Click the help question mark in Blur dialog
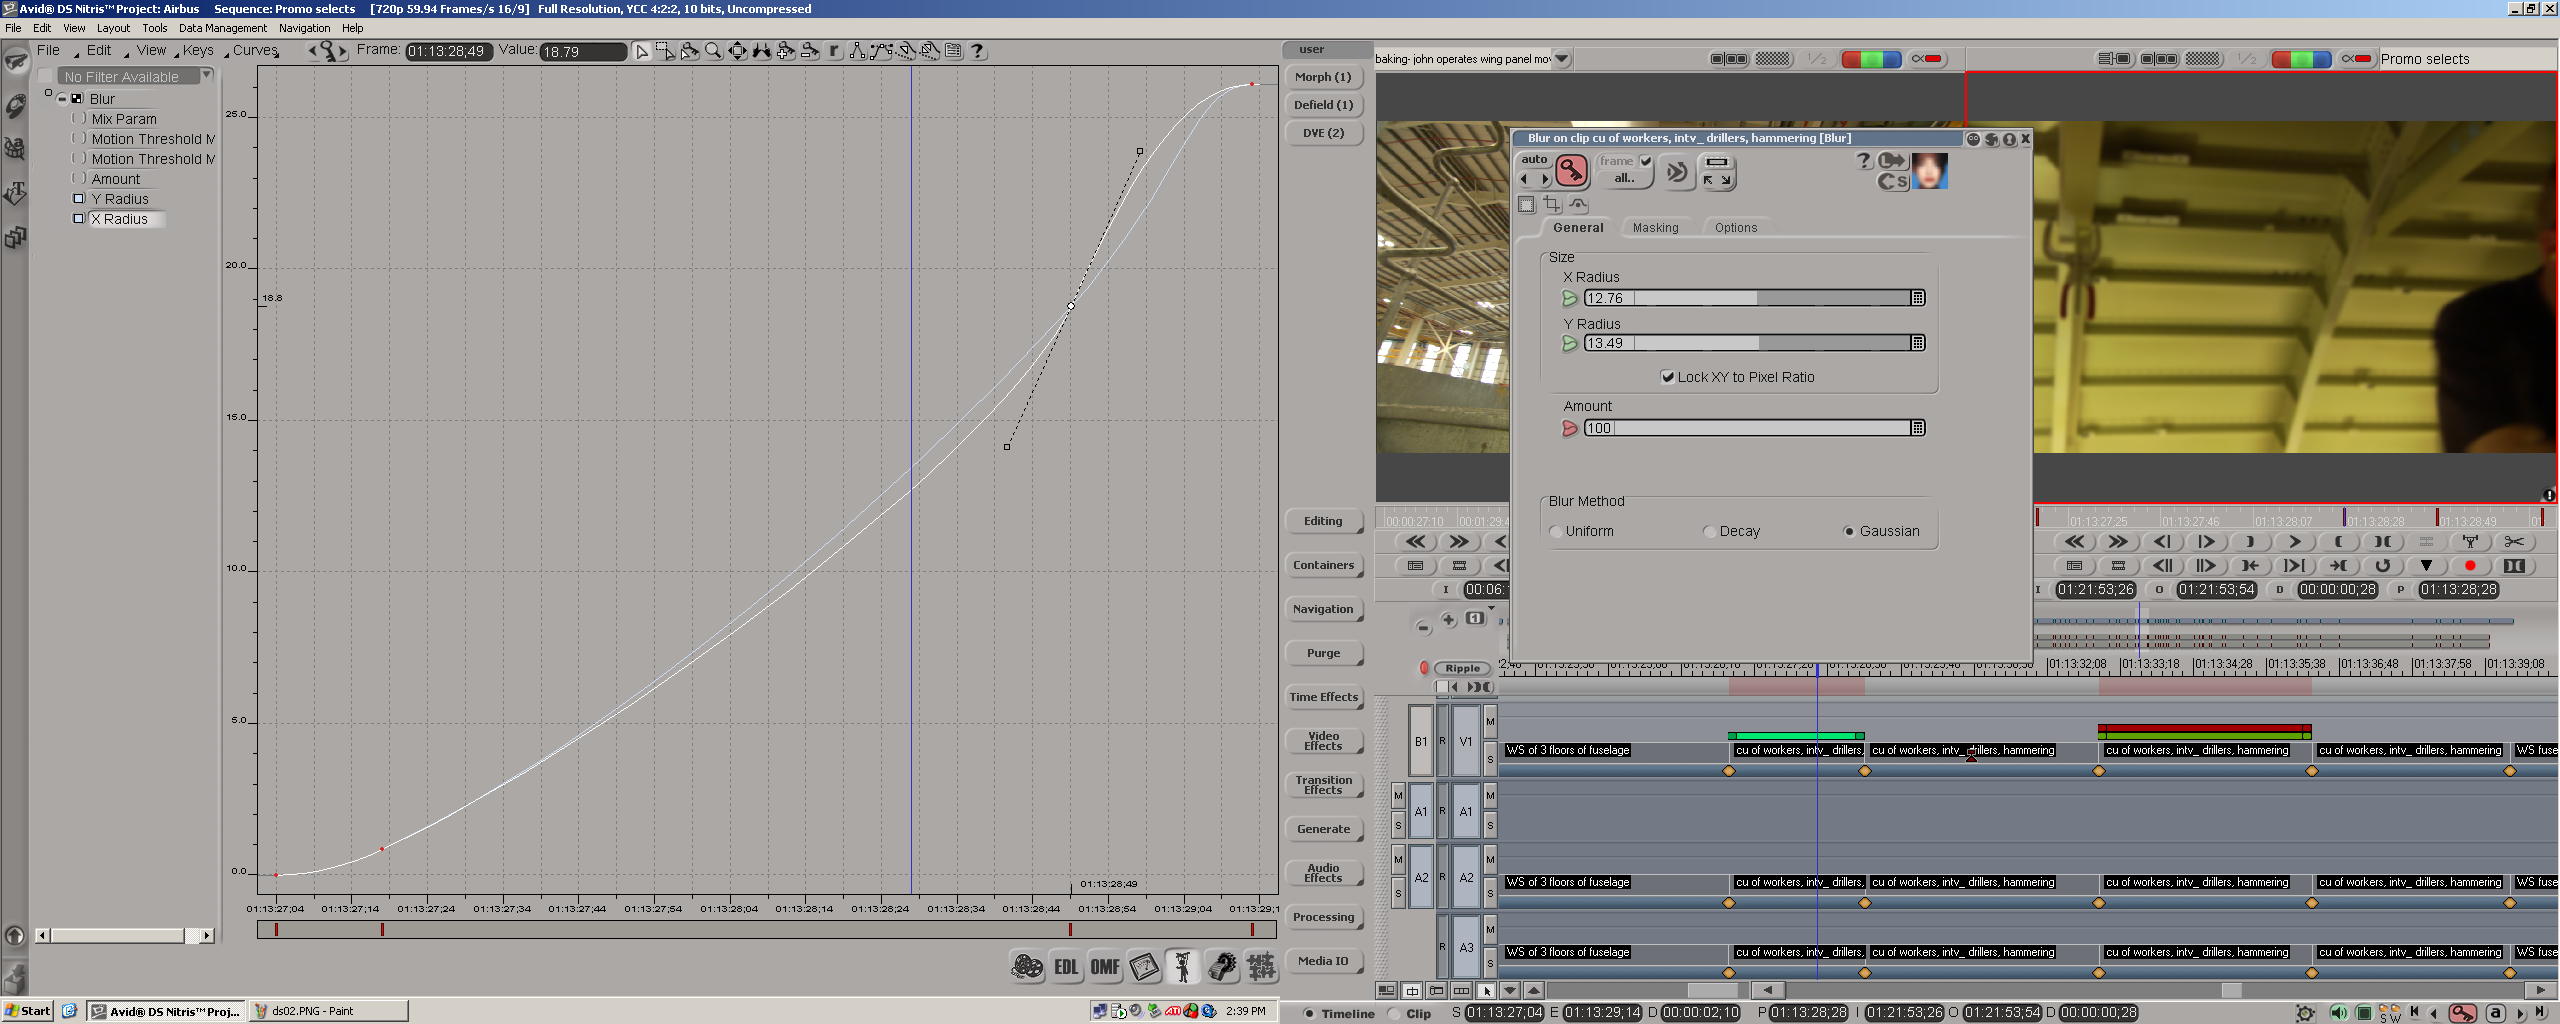 click(1864, 161)
